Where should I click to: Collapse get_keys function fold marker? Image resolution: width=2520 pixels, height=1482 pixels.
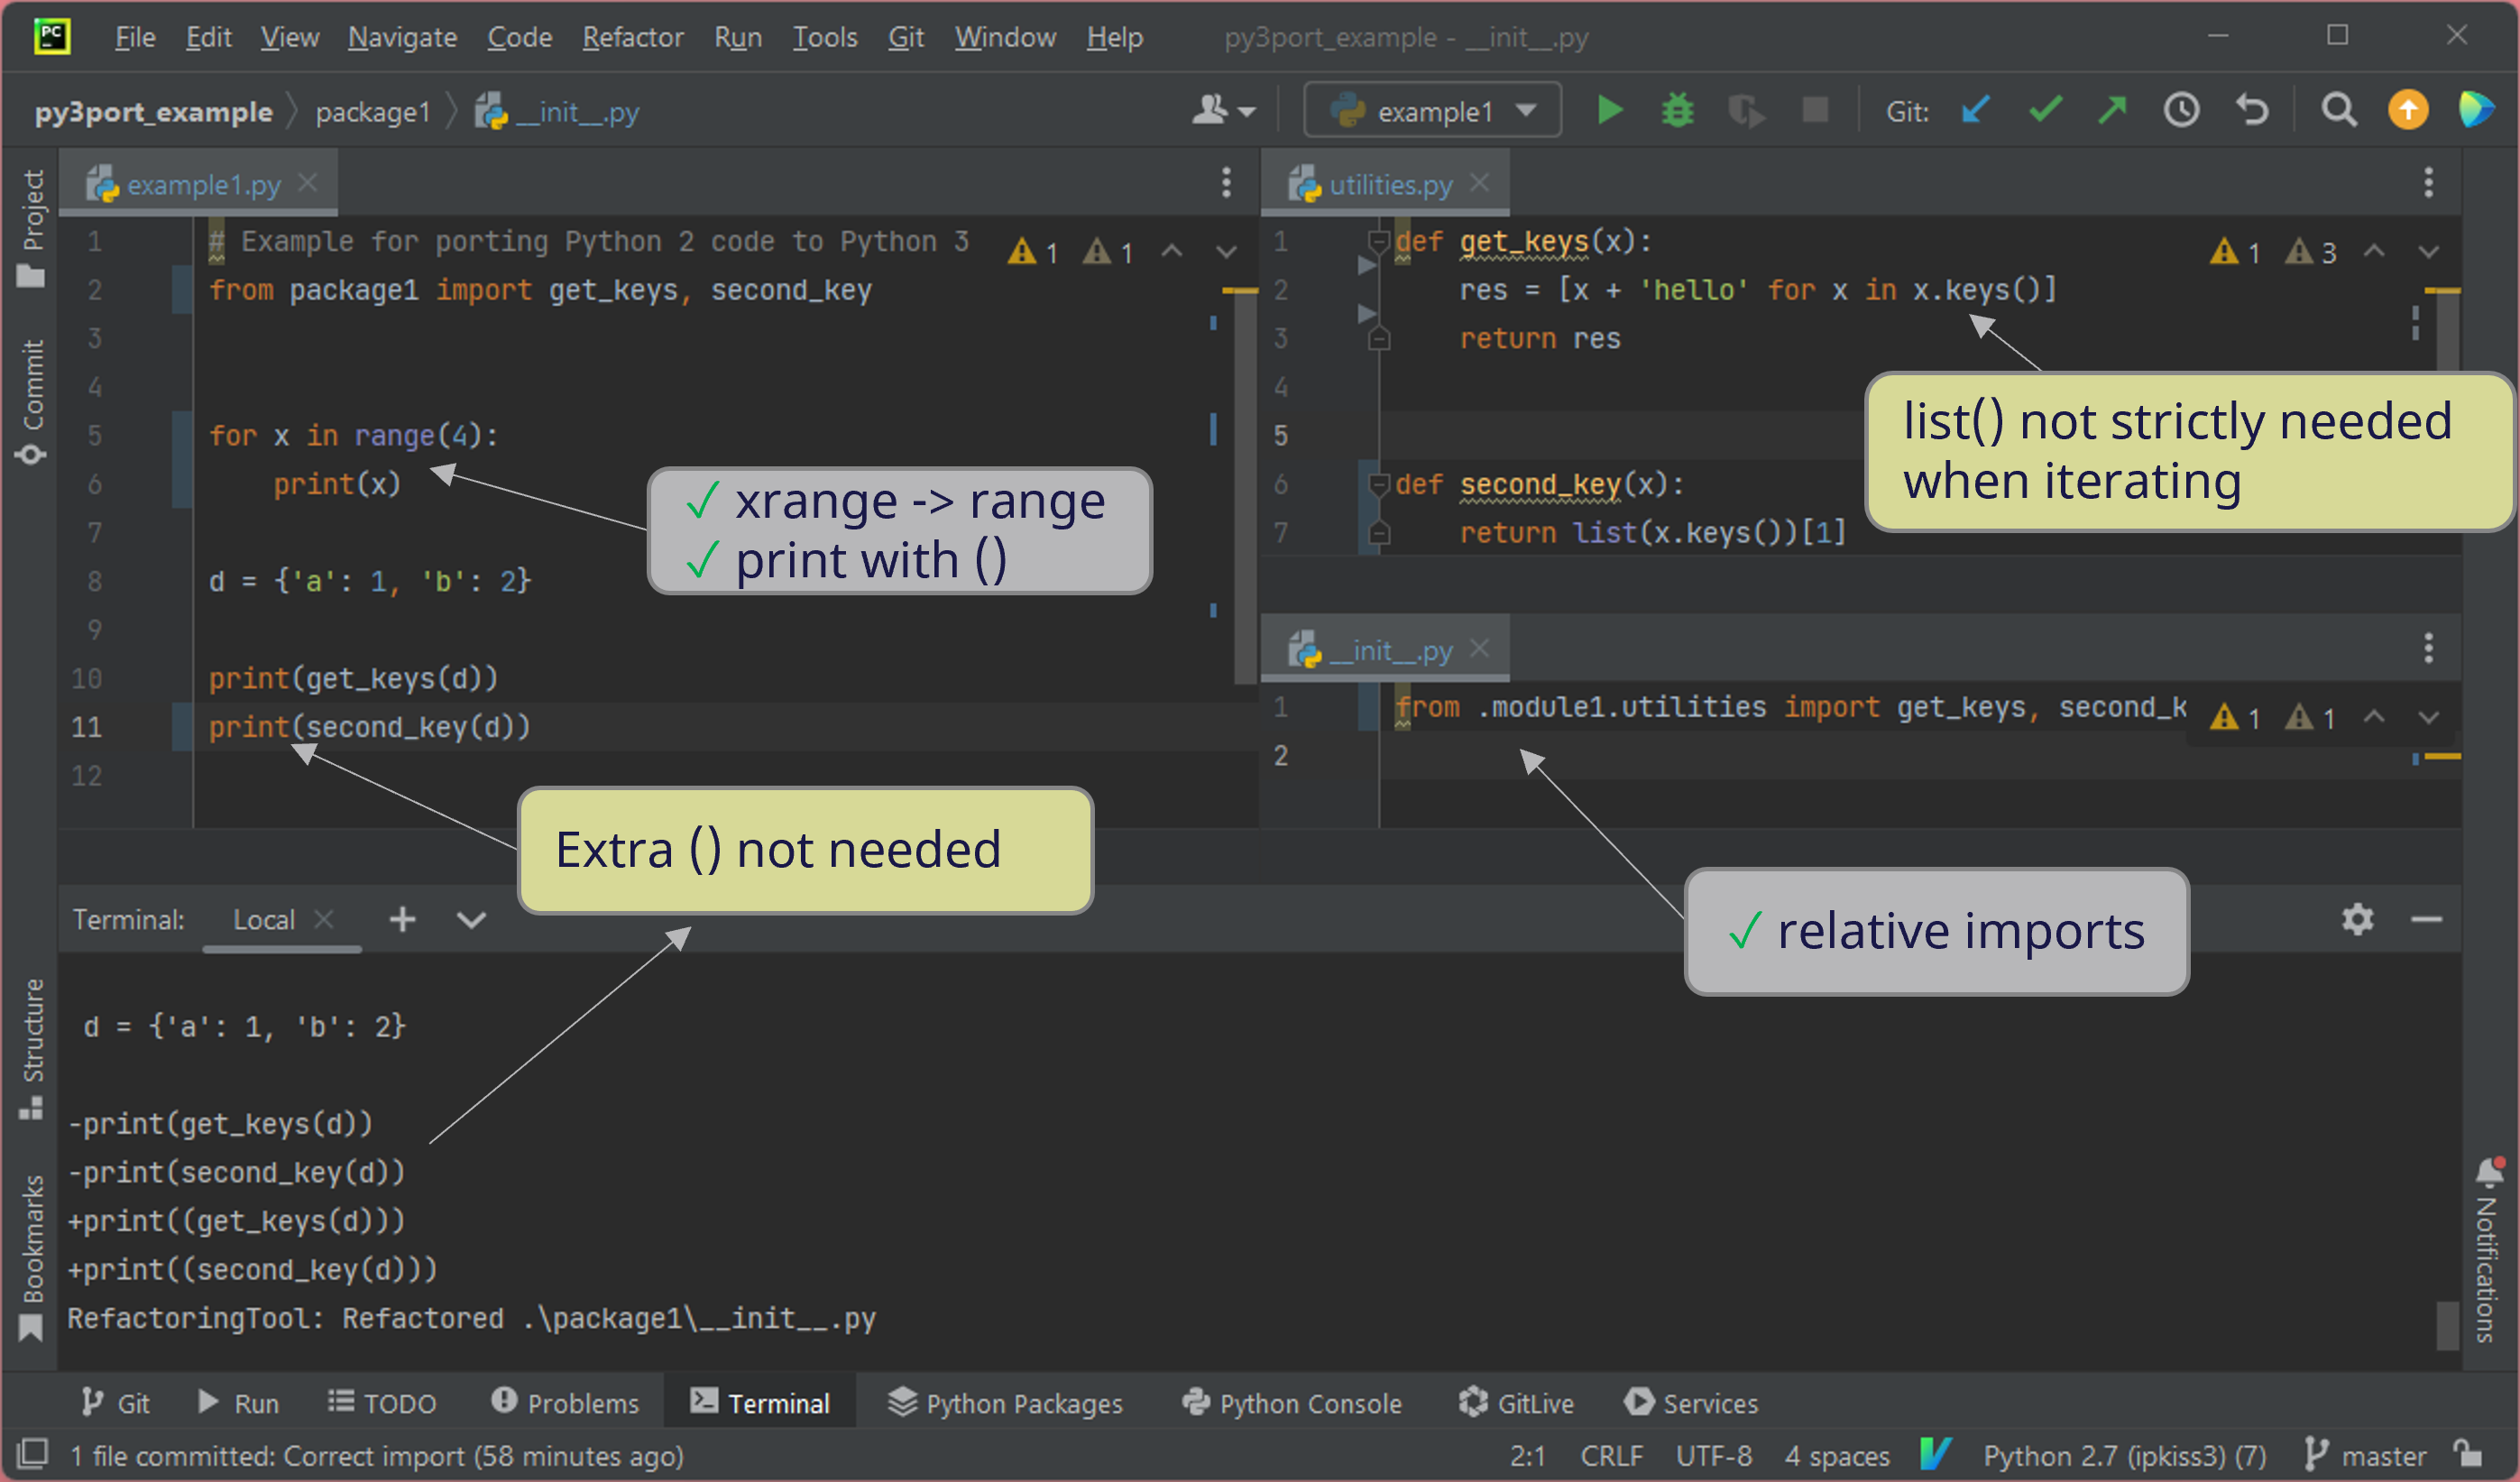point(1378,241)
